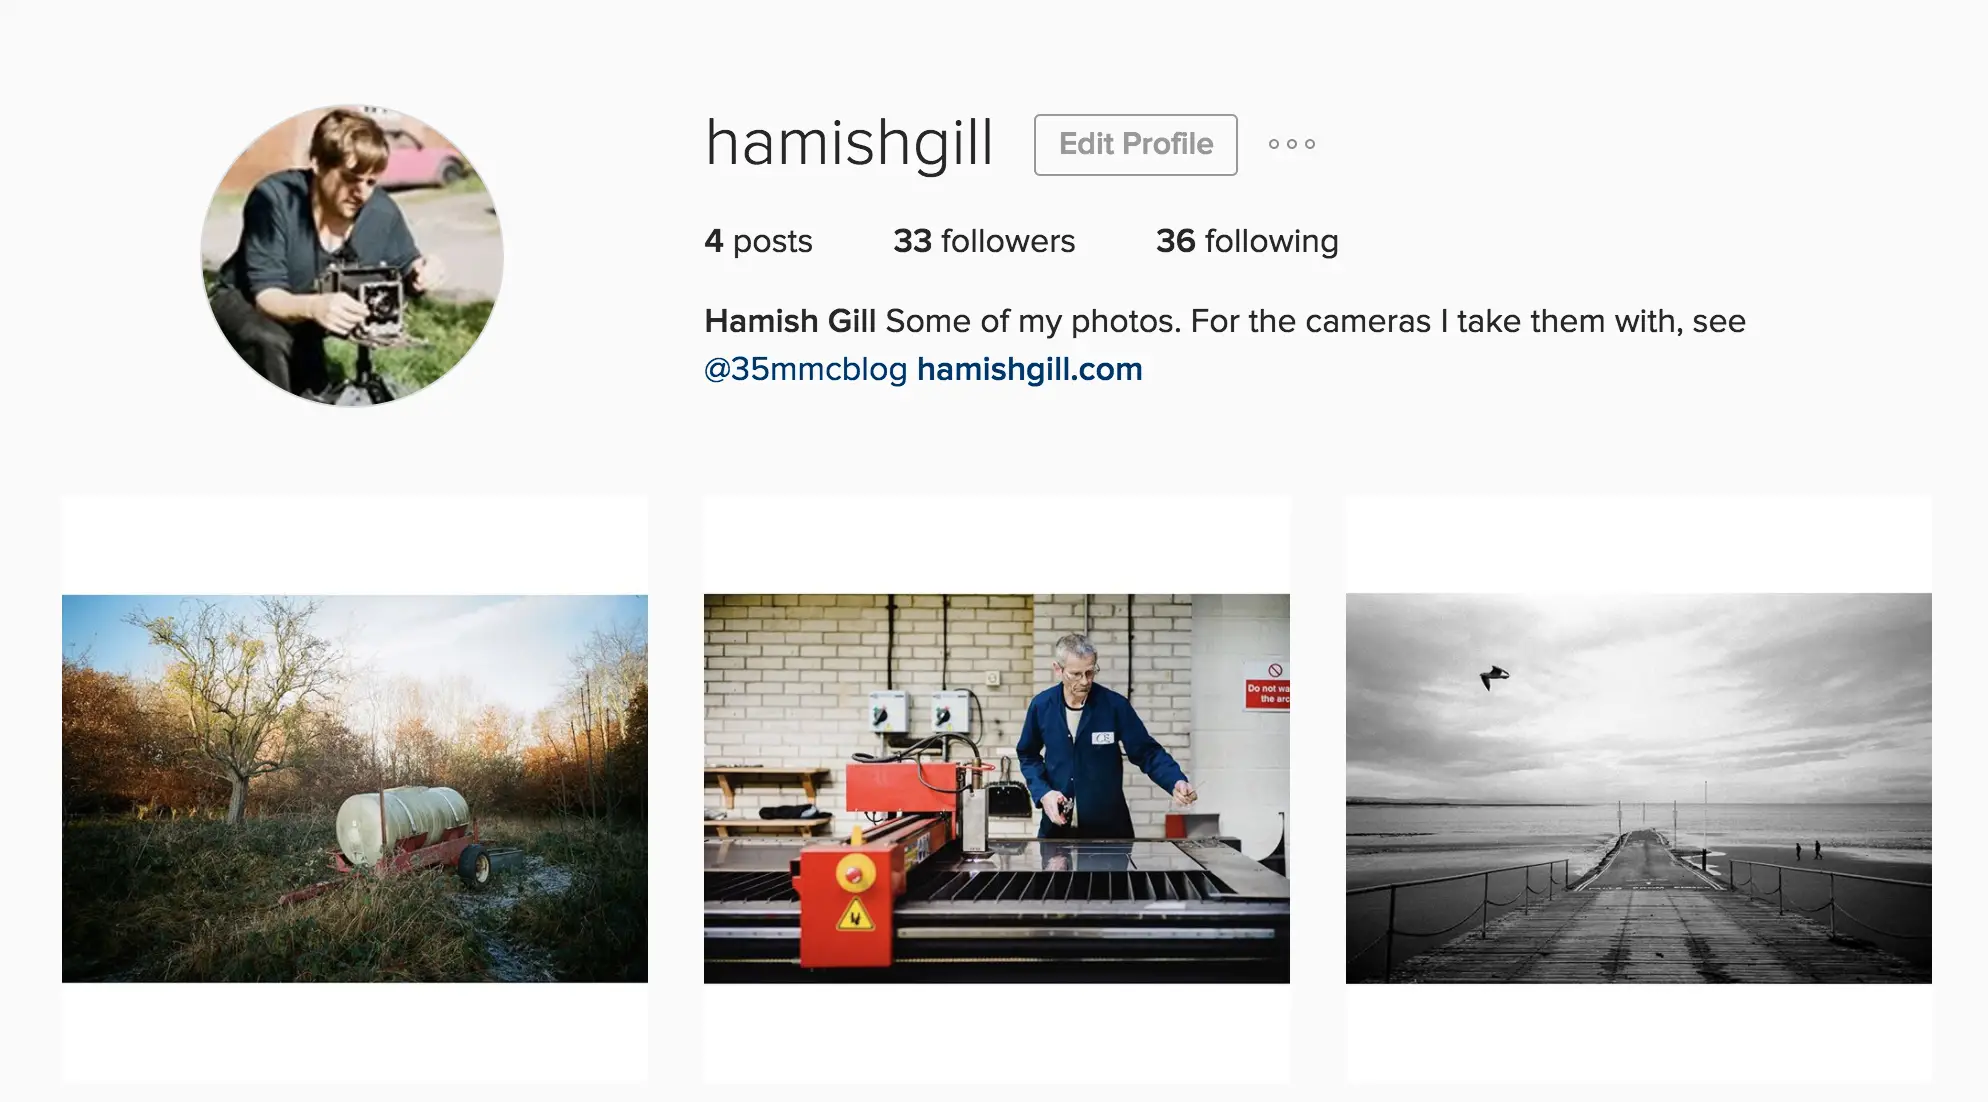Open the three-dot options menu
1988x1102 pixels.
1291,144
